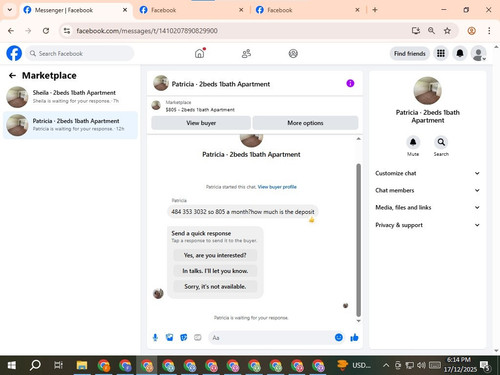
Task: Open the Windows notification center
Action: click(x=485, y=366)
